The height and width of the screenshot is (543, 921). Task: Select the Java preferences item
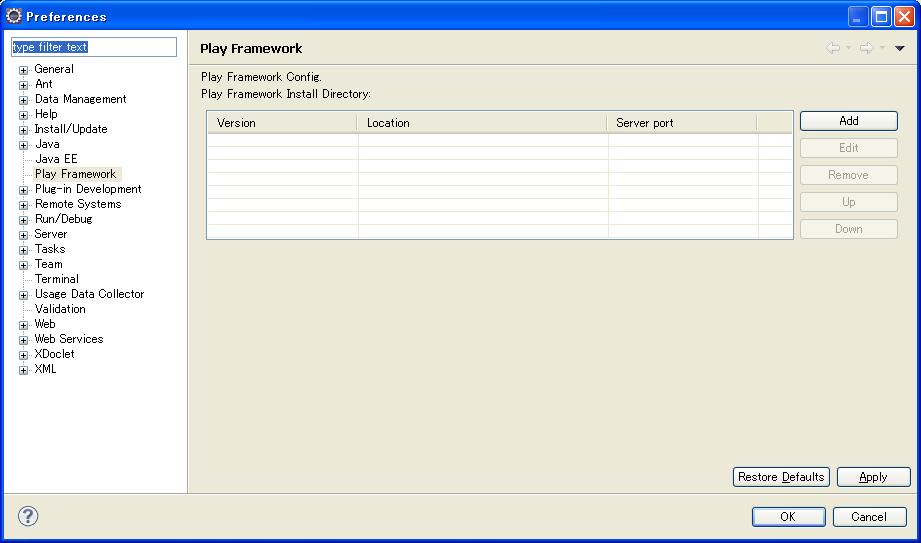click(47, 144)
